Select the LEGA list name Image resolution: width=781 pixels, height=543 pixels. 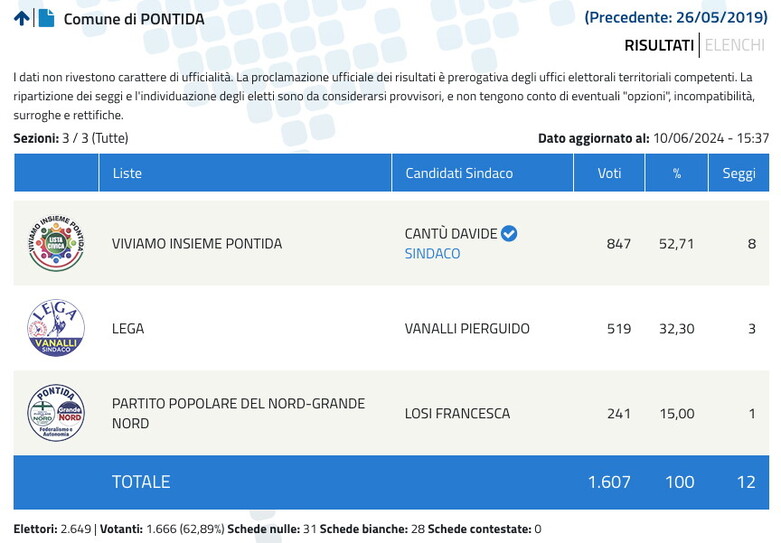tap(128, 328)
